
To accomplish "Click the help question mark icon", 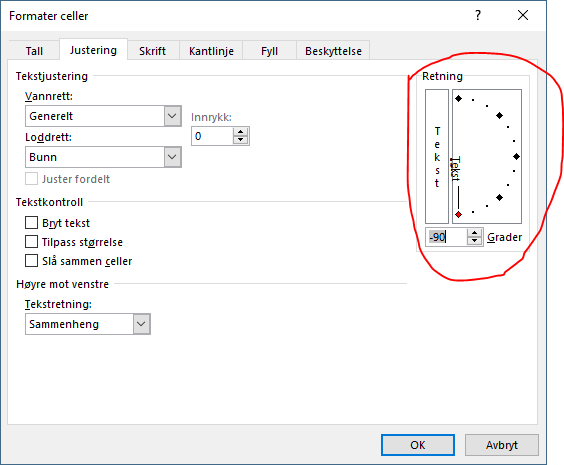I will pos(478,15).
